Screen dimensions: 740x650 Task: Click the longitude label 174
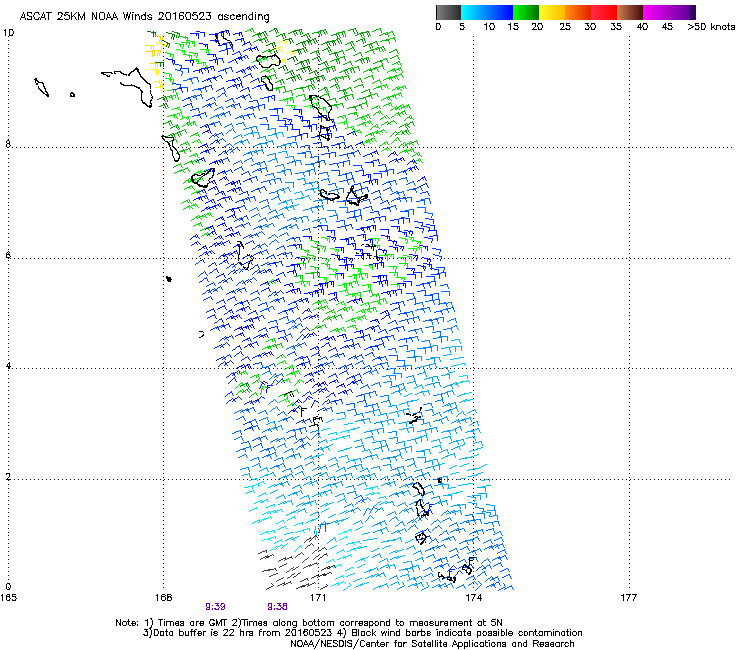point(473,598)
